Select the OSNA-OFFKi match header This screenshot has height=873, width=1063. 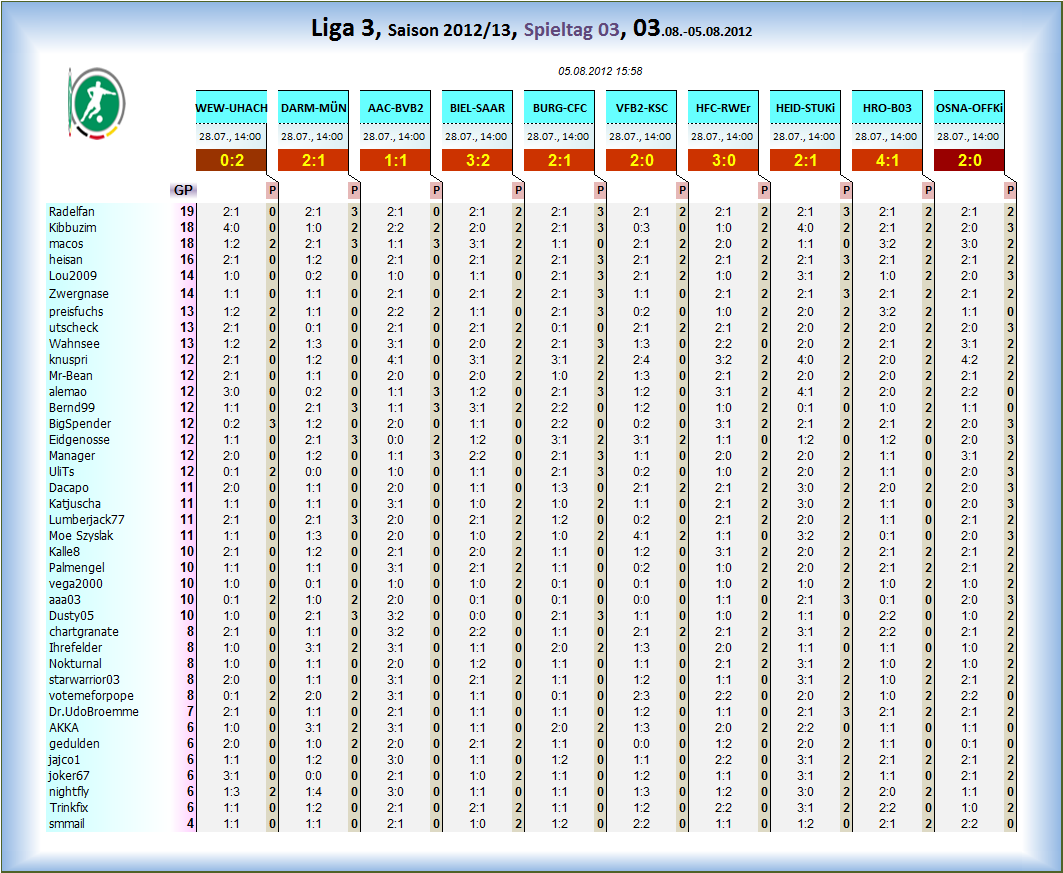pos(970,108)
